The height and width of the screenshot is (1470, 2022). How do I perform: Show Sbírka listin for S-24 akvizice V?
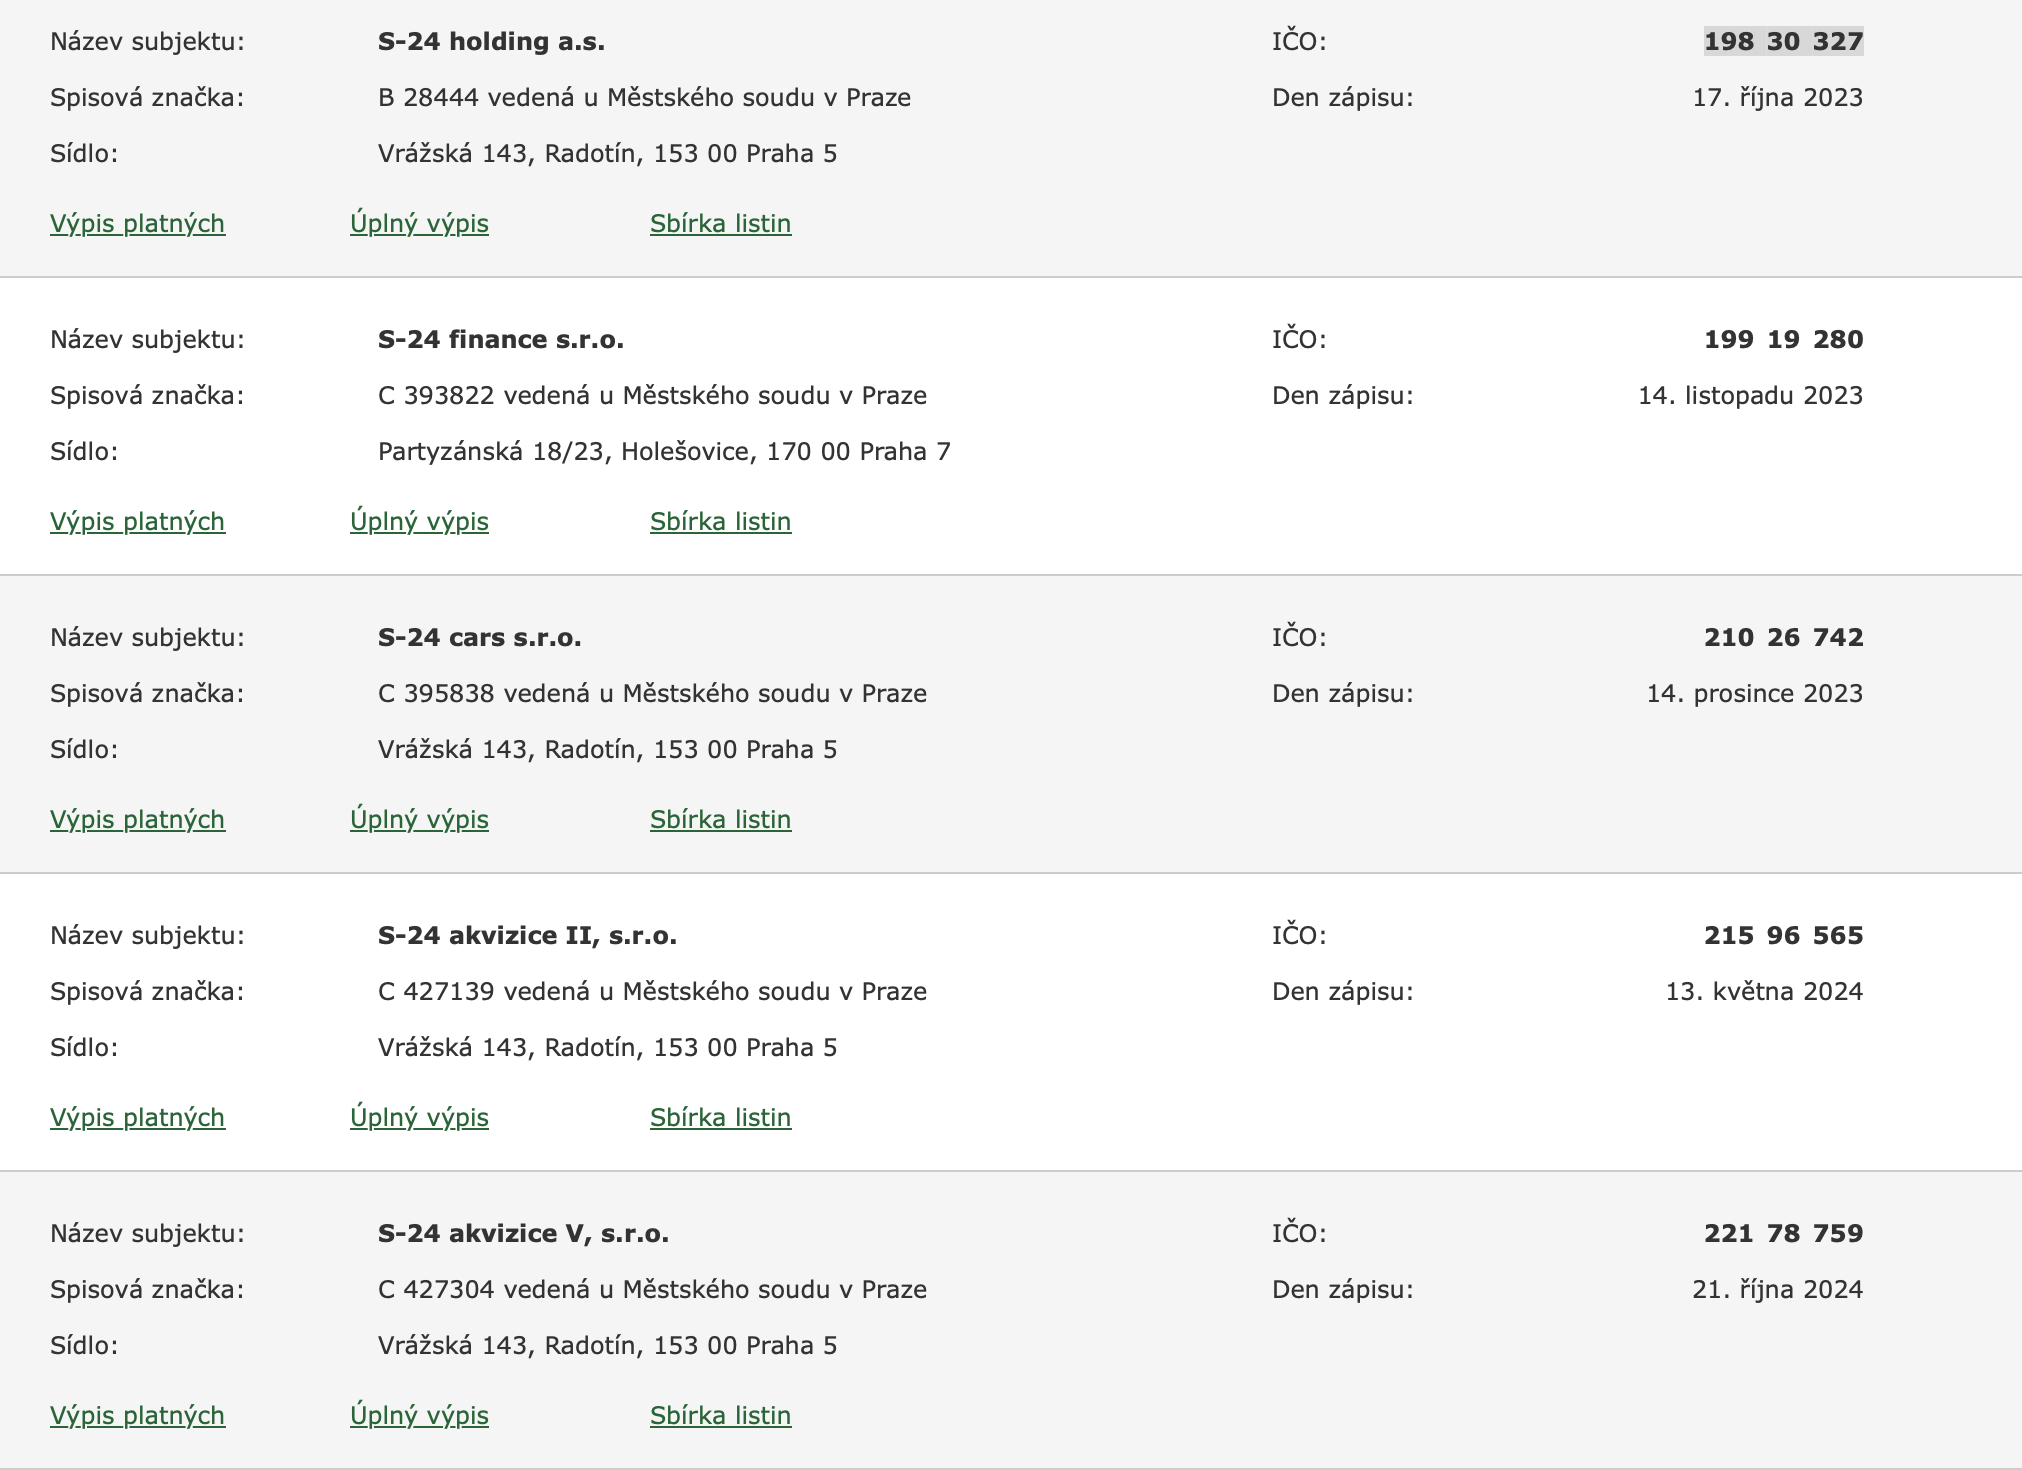[720, 1415]
